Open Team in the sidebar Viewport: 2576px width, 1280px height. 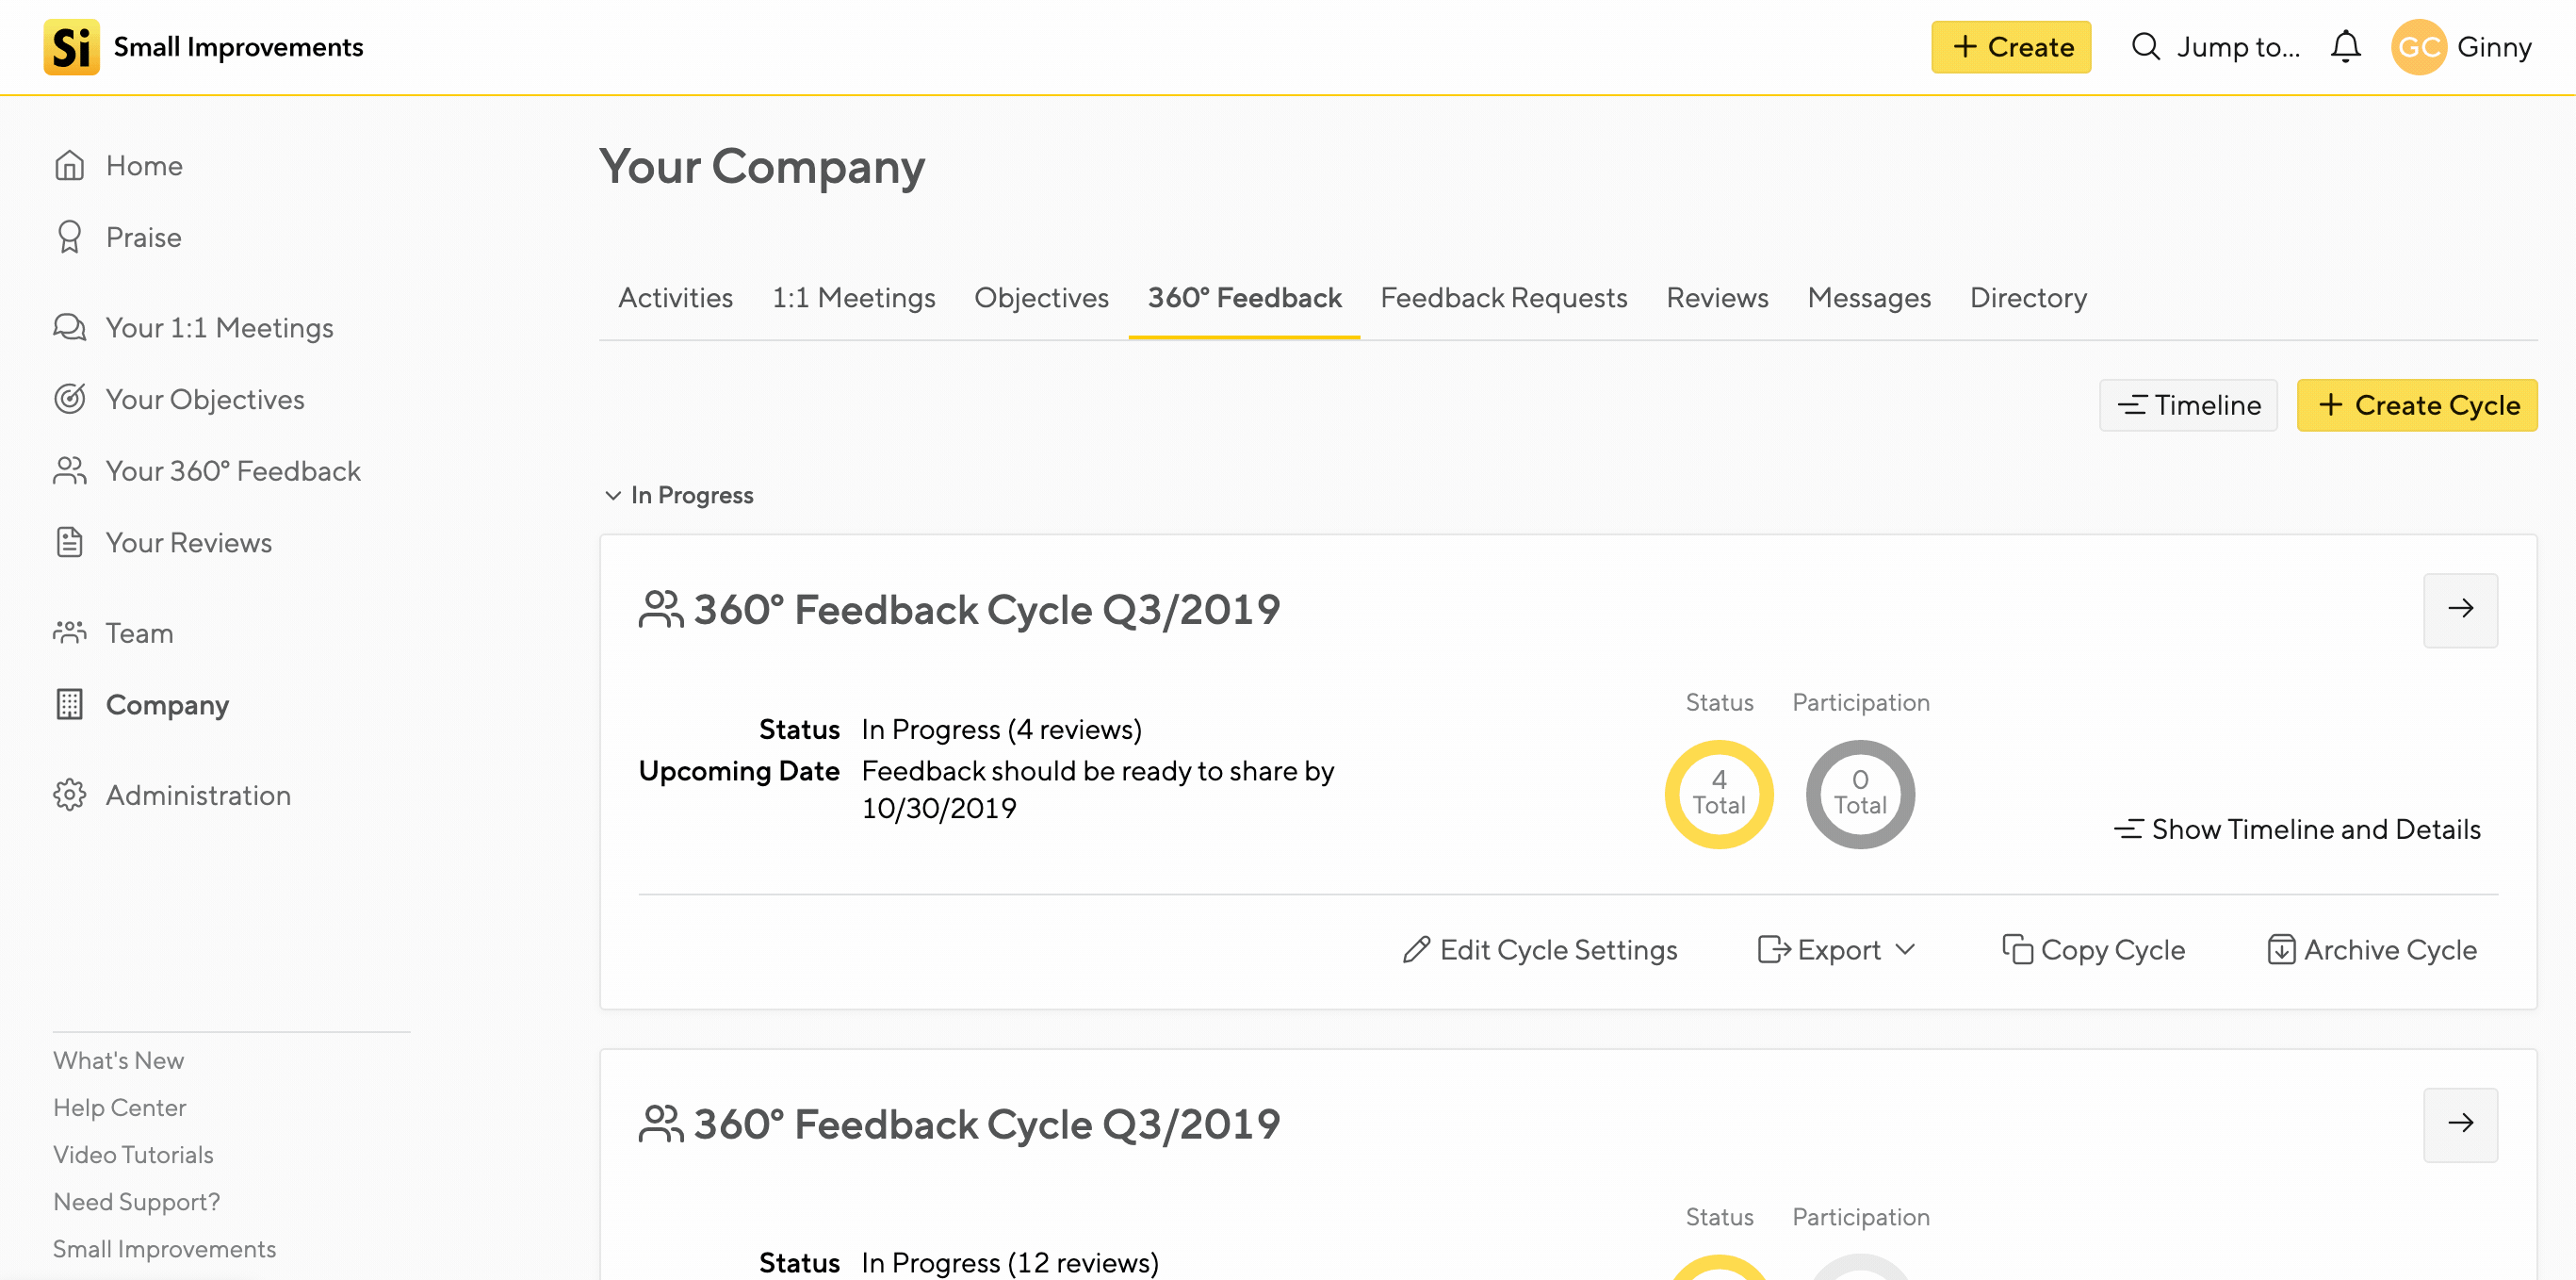(x=114, y=633)
